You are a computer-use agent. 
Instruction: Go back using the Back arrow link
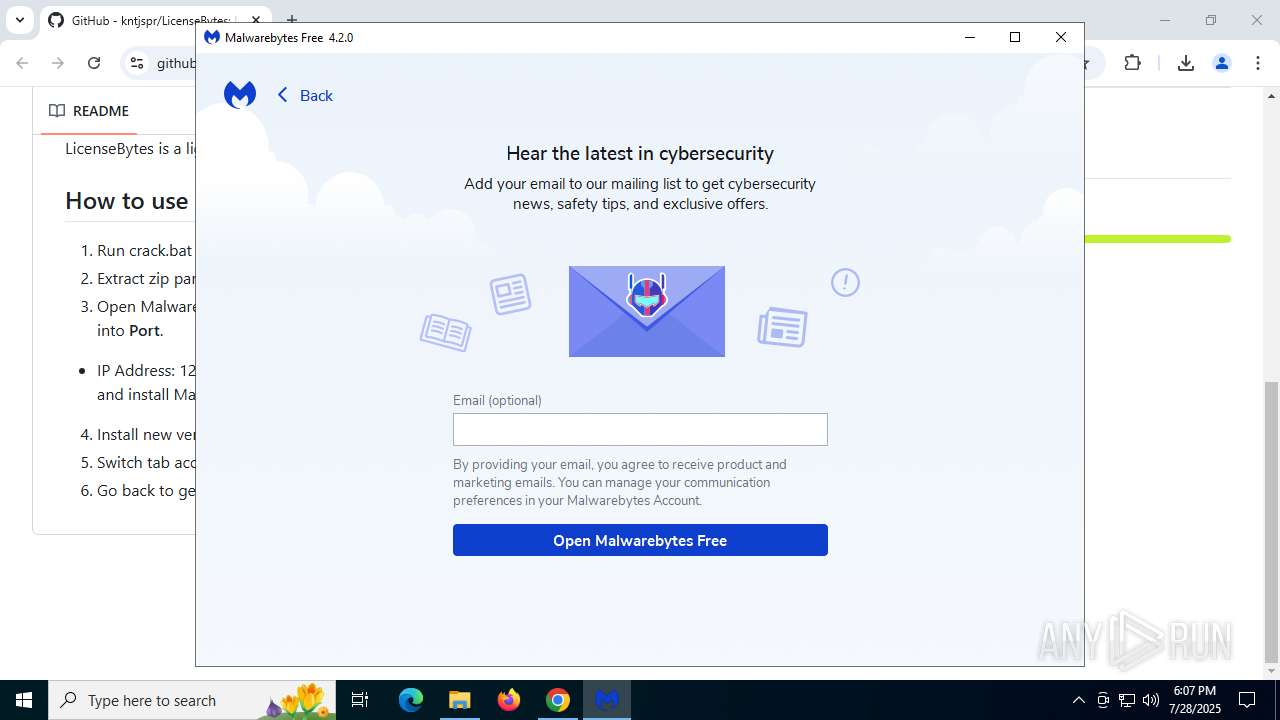305,95
